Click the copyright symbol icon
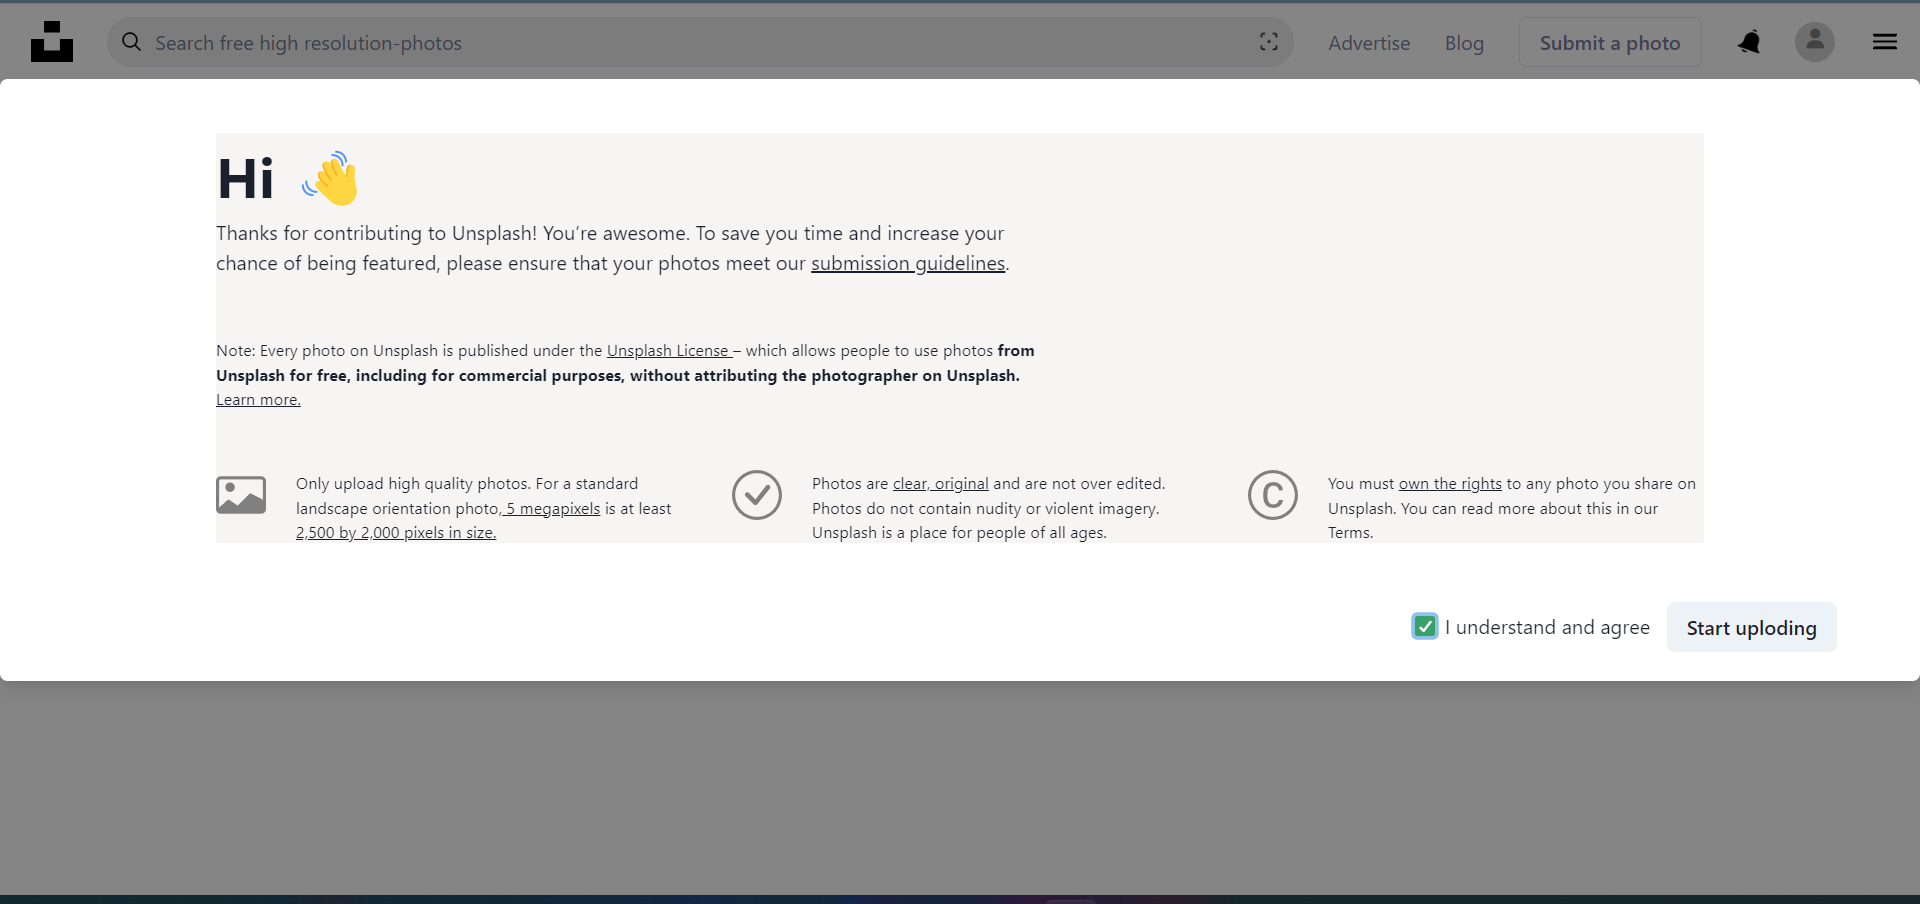This screenshot has height=904, width=1920. (1273, 495)
